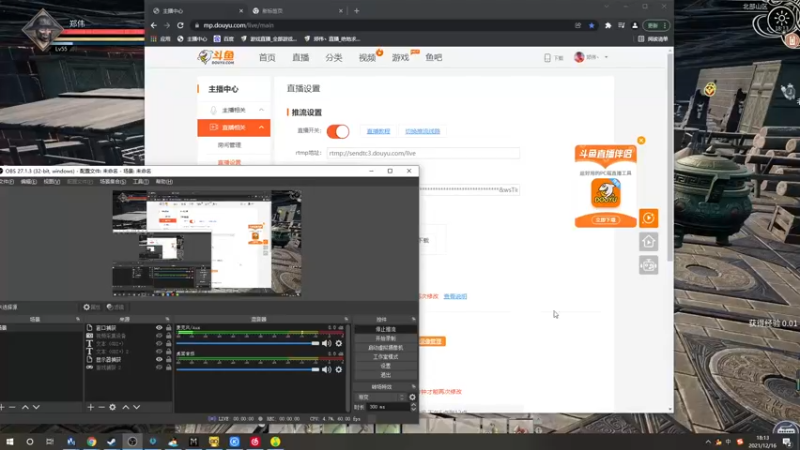Click the 立即下载 download button on ad
Image resolution: width=800 pixels, height=450 pixels.
[606, 220]
